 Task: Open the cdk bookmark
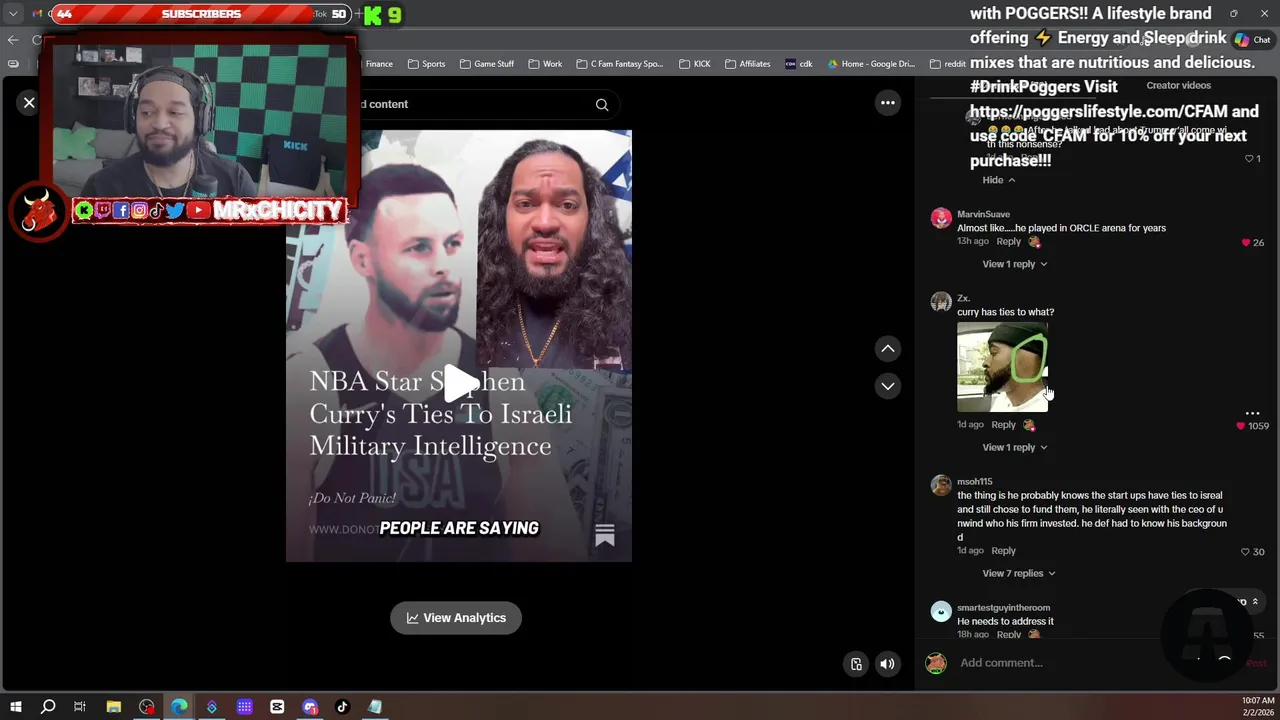coord(798,64)
